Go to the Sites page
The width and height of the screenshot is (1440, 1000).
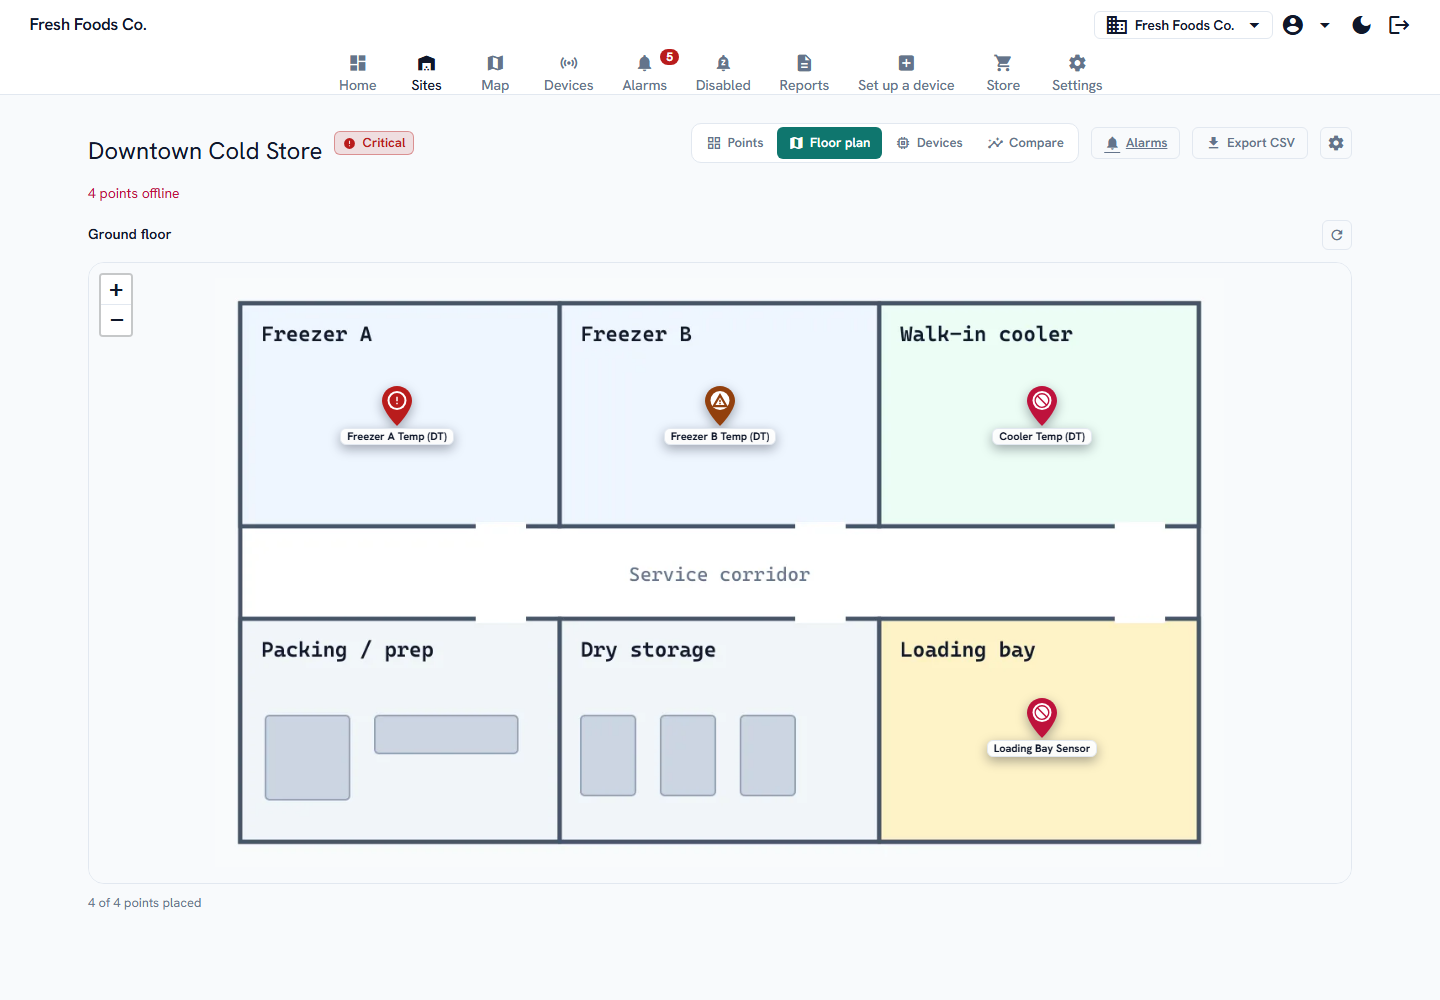[426, 73]
